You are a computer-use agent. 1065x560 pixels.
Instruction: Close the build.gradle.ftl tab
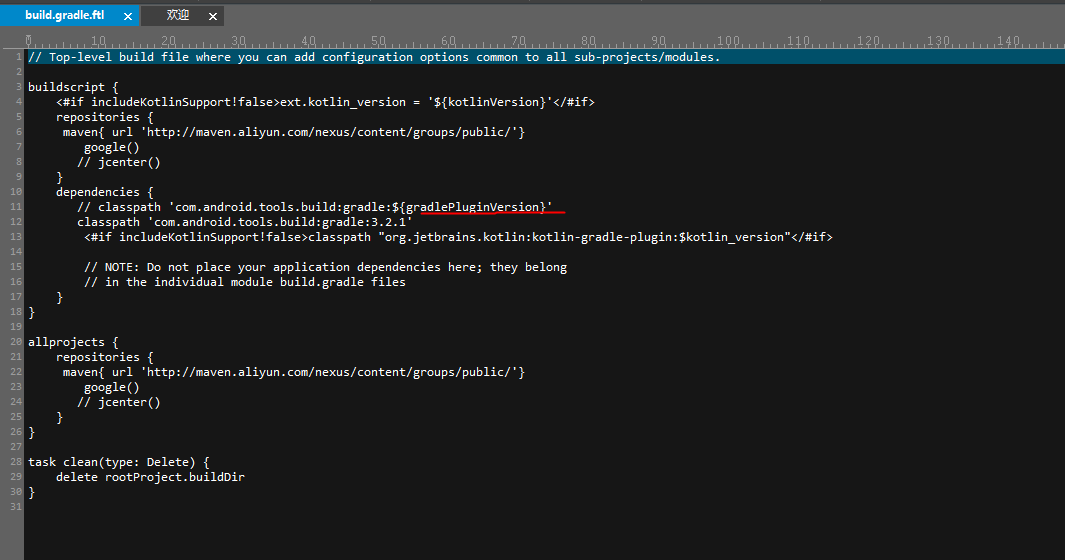coord(128,16)
